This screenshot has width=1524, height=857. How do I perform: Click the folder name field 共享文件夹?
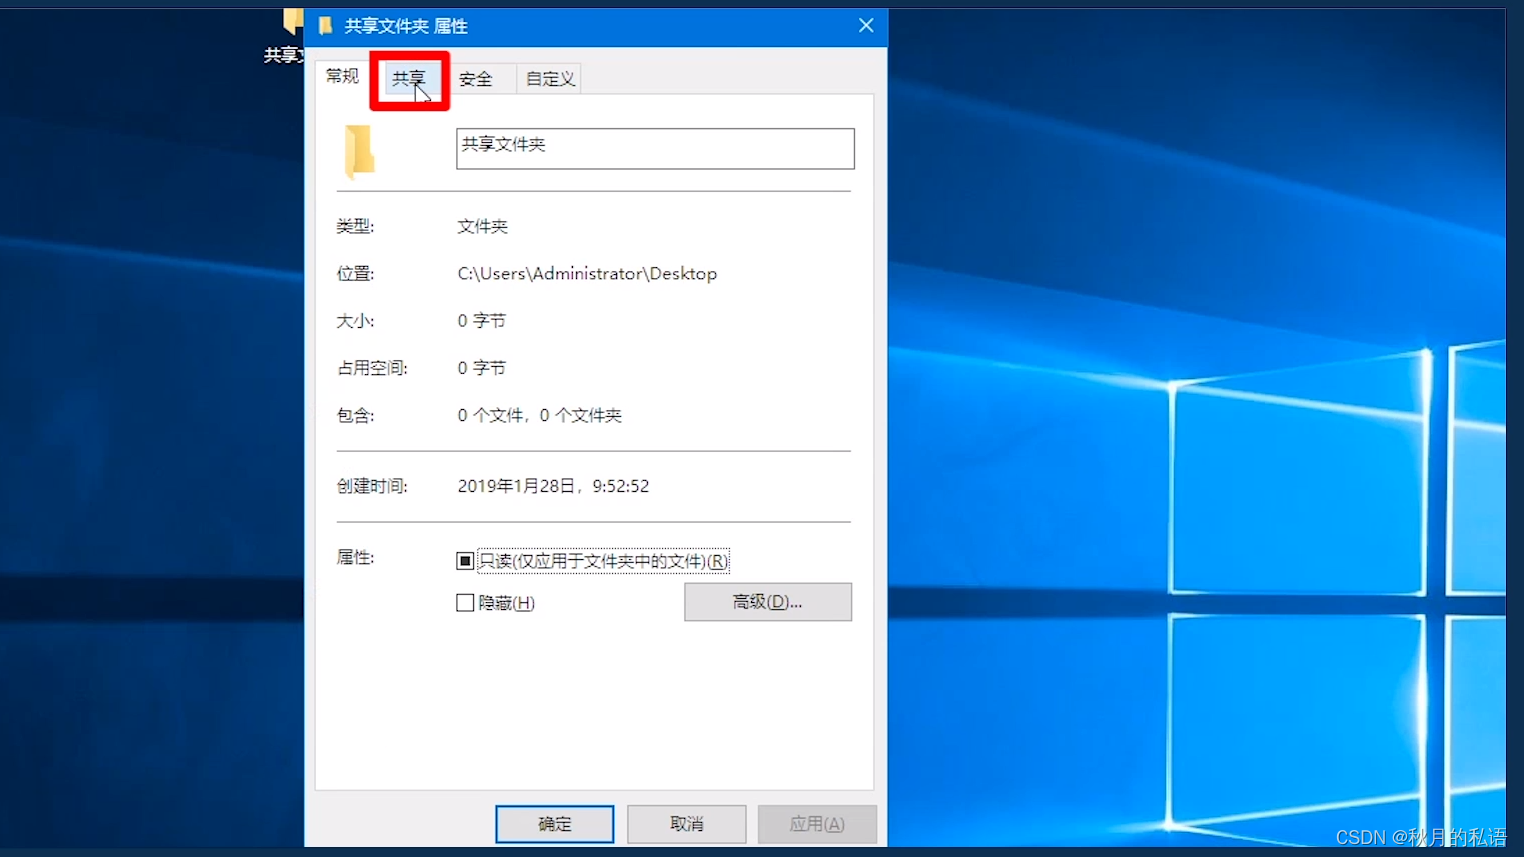[x=655, y=148]
